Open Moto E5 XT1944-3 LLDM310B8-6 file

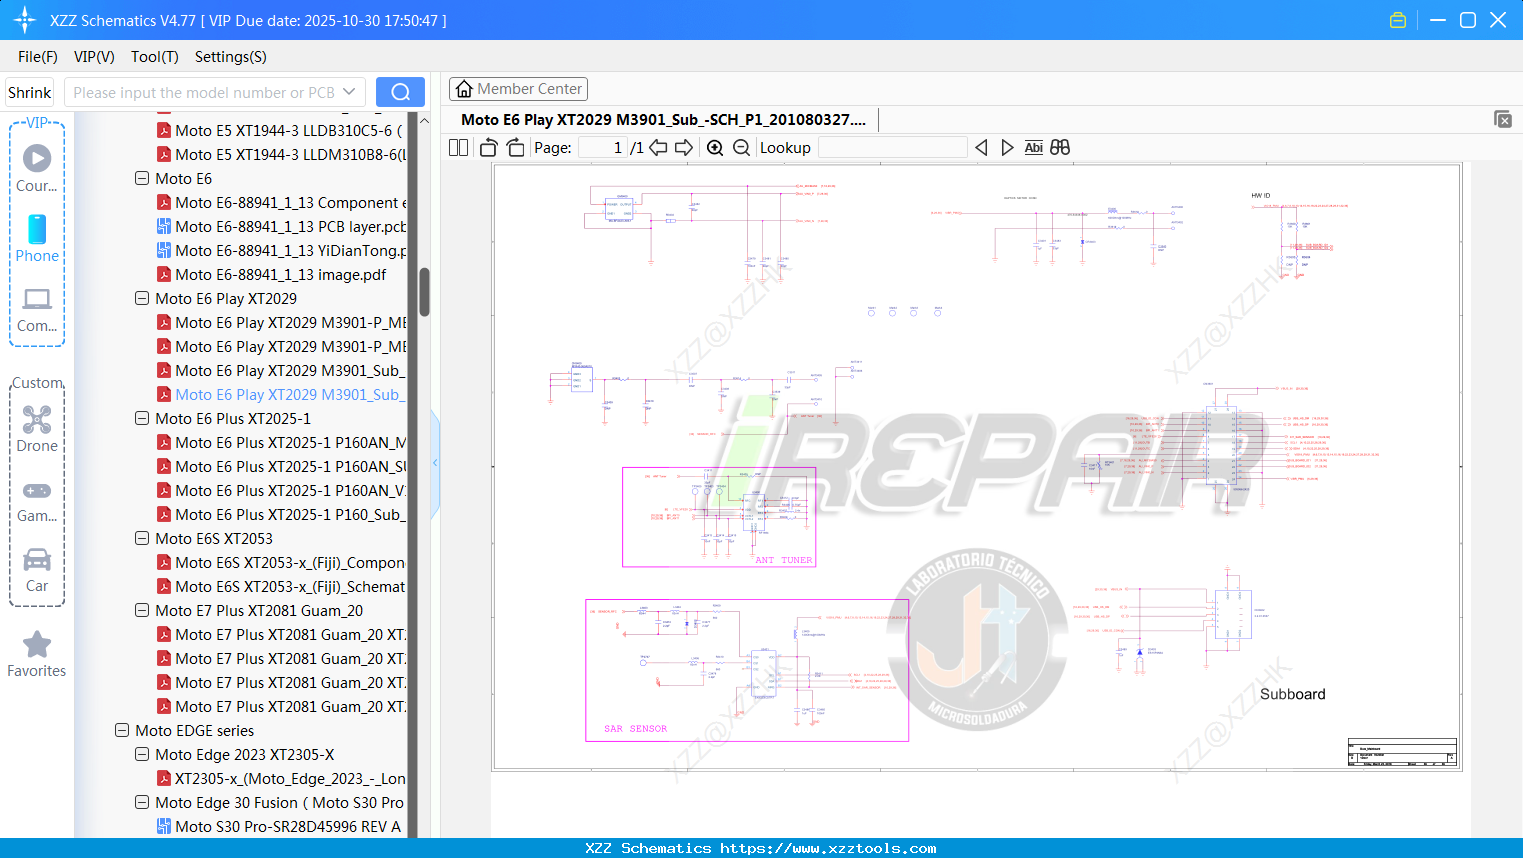coord(281,154)
